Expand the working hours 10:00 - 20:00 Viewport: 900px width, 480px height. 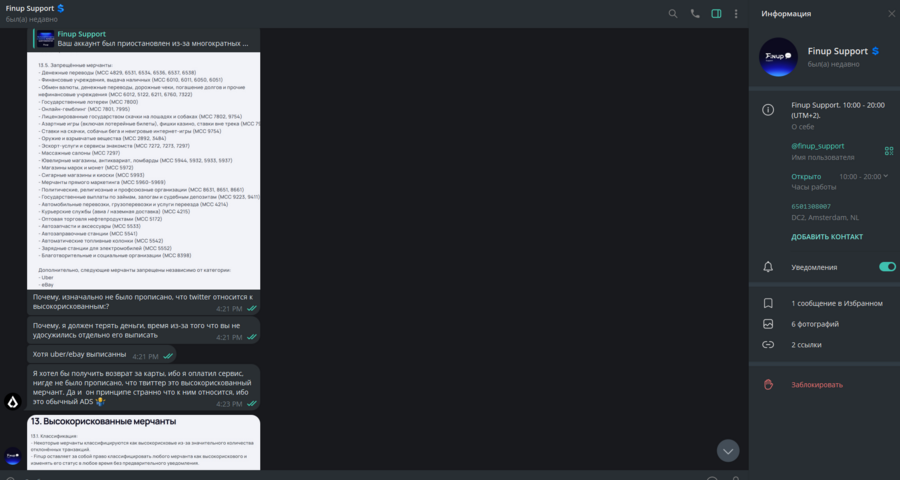863,176
